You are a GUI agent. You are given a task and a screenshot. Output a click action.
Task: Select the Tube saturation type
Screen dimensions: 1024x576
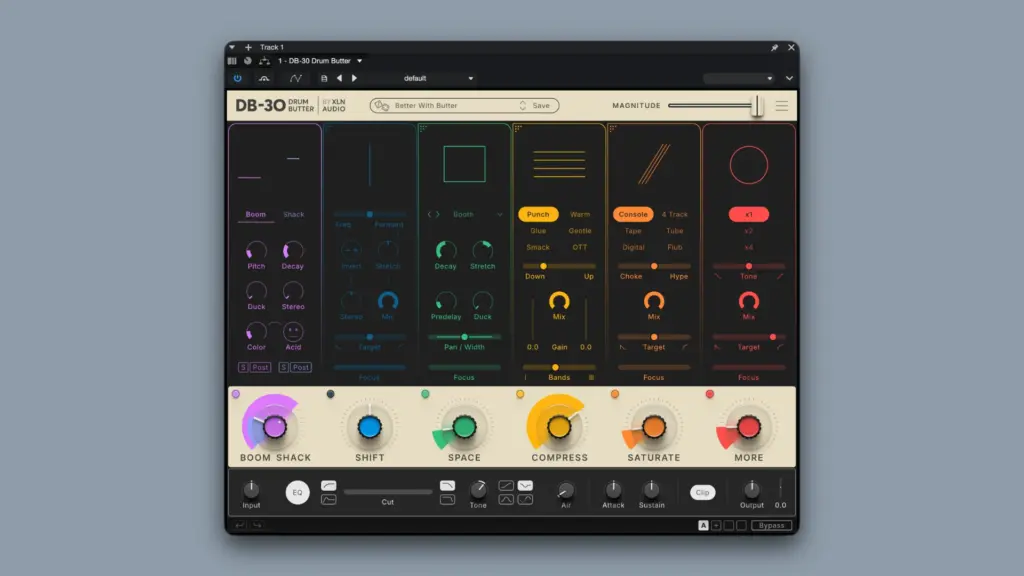[675, 231]
